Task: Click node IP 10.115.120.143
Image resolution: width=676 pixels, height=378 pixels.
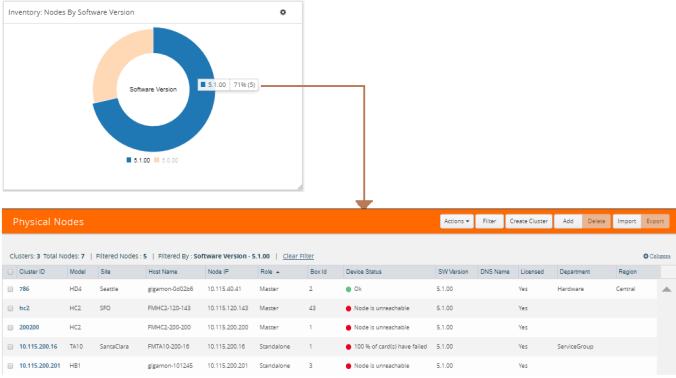Action: click(228, 308)
